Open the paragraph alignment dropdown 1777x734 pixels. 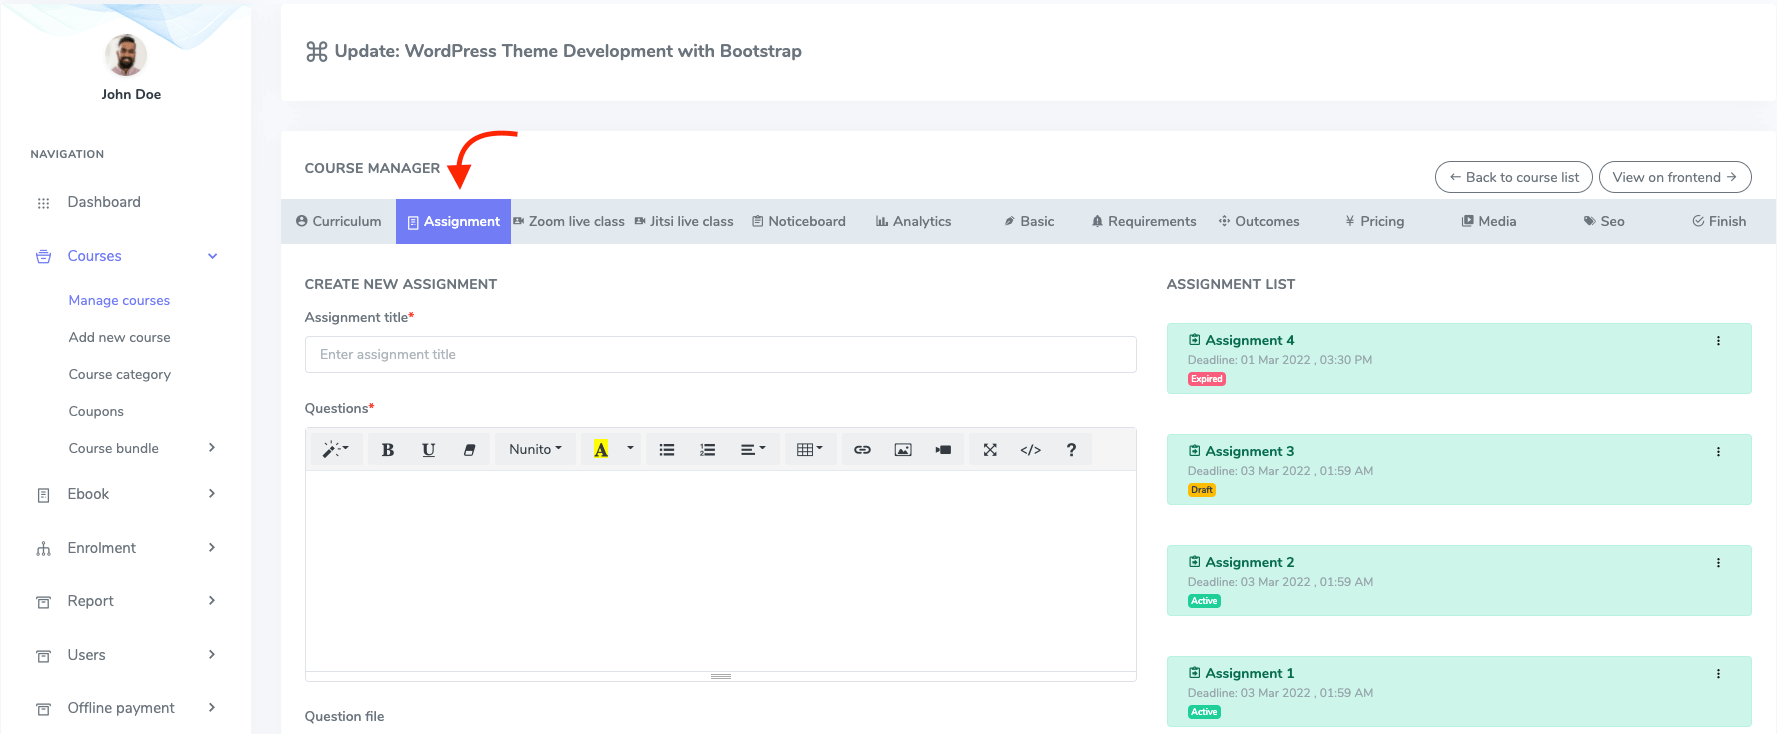click(752, 450)
